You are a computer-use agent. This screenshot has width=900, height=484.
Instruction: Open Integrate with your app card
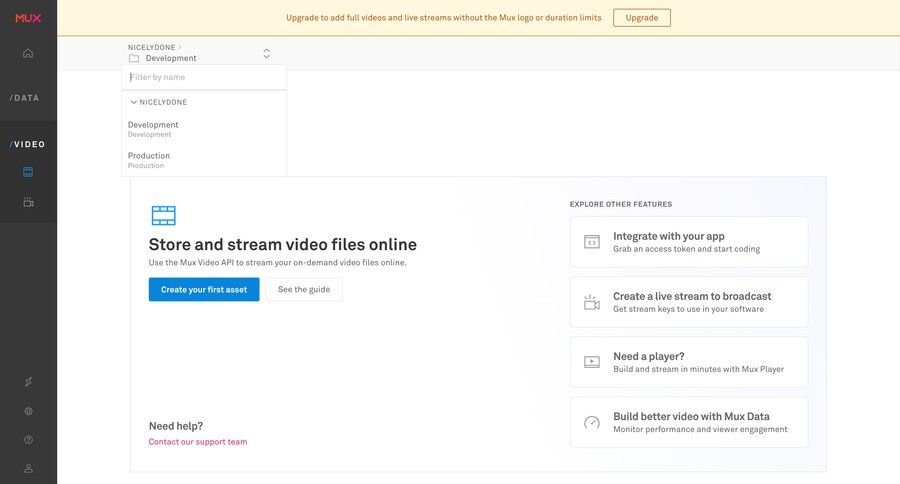tap(688, 242)
